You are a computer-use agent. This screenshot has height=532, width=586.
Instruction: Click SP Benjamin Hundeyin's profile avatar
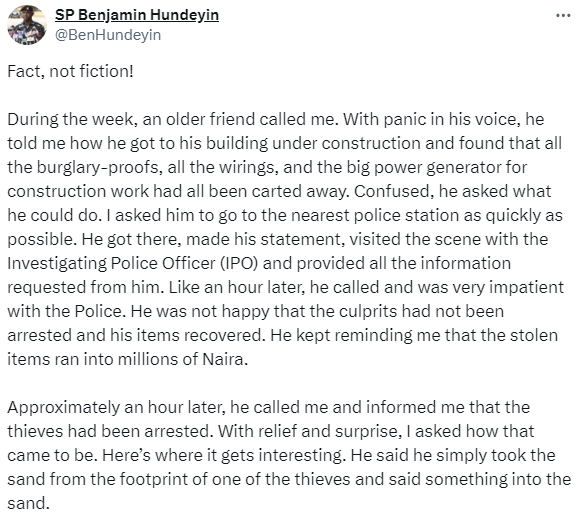click(x=27, y=25)
